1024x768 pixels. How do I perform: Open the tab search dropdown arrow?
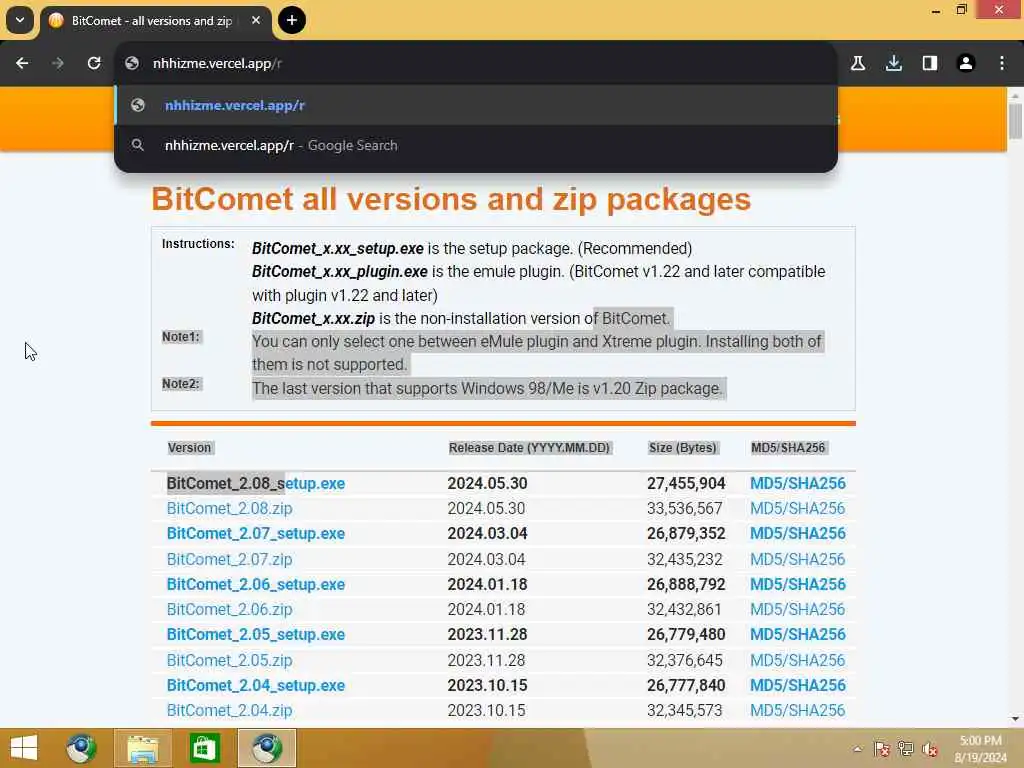(20, 20)
